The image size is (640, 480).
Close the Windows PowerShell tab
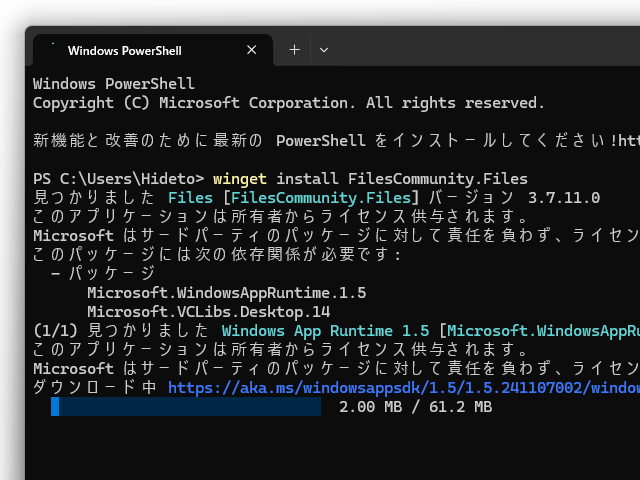pyautogui.click(x=250, y=50)
